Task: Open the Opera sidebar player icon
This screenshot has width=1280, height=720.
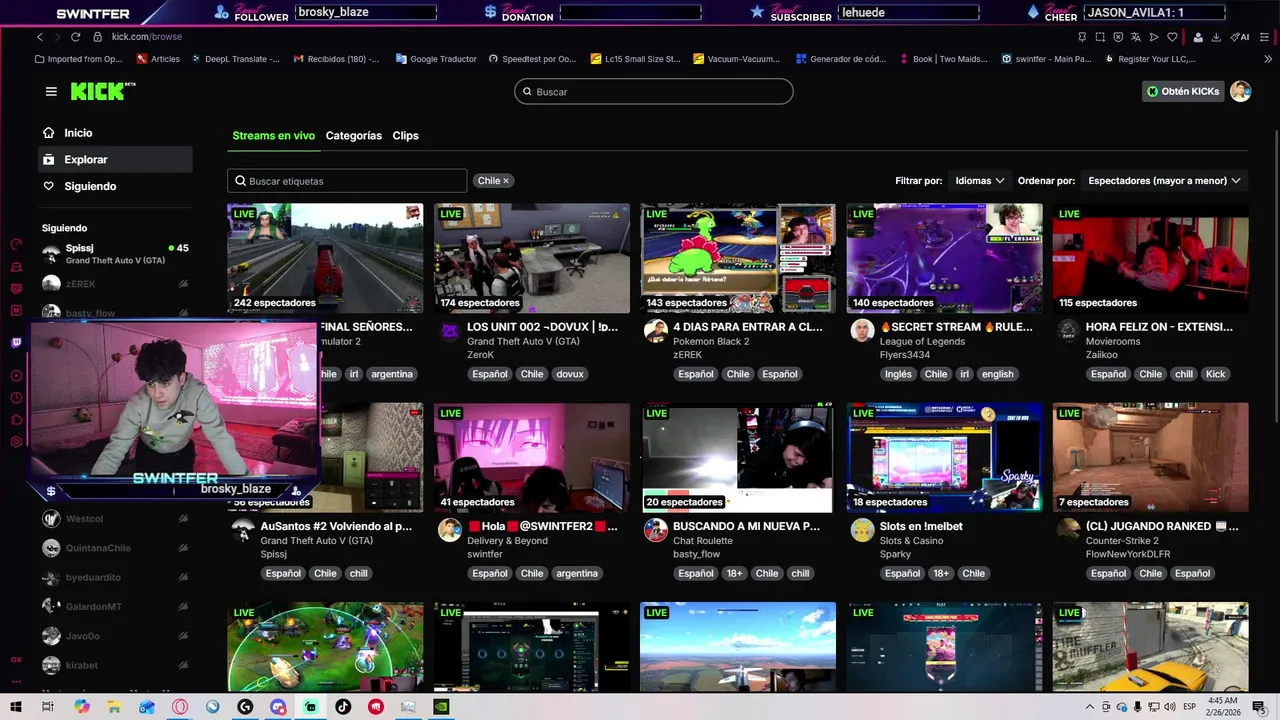Action: click(x=16, y=376)
